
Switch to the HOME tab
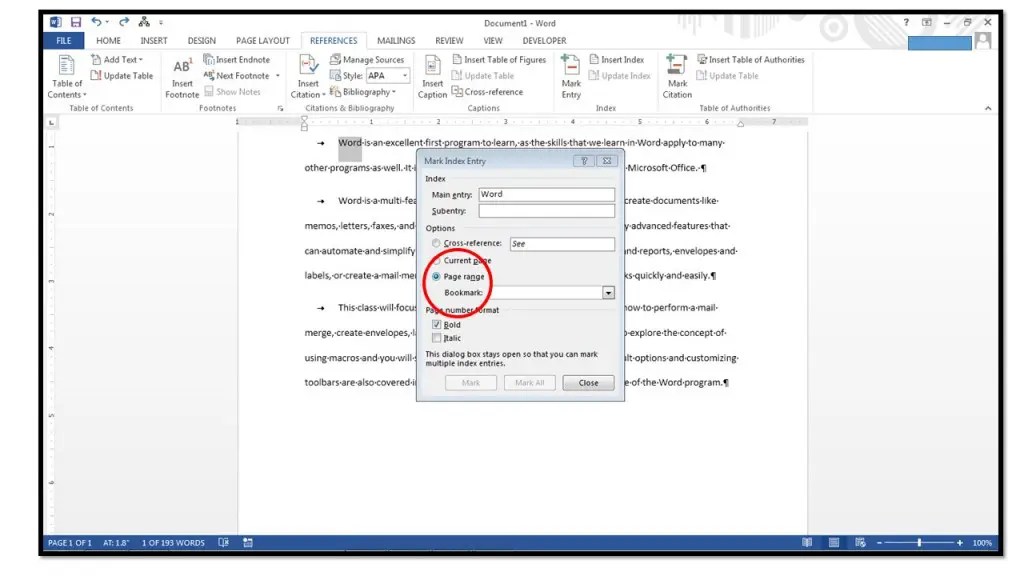pyautogui.click(x=108, y=40)
